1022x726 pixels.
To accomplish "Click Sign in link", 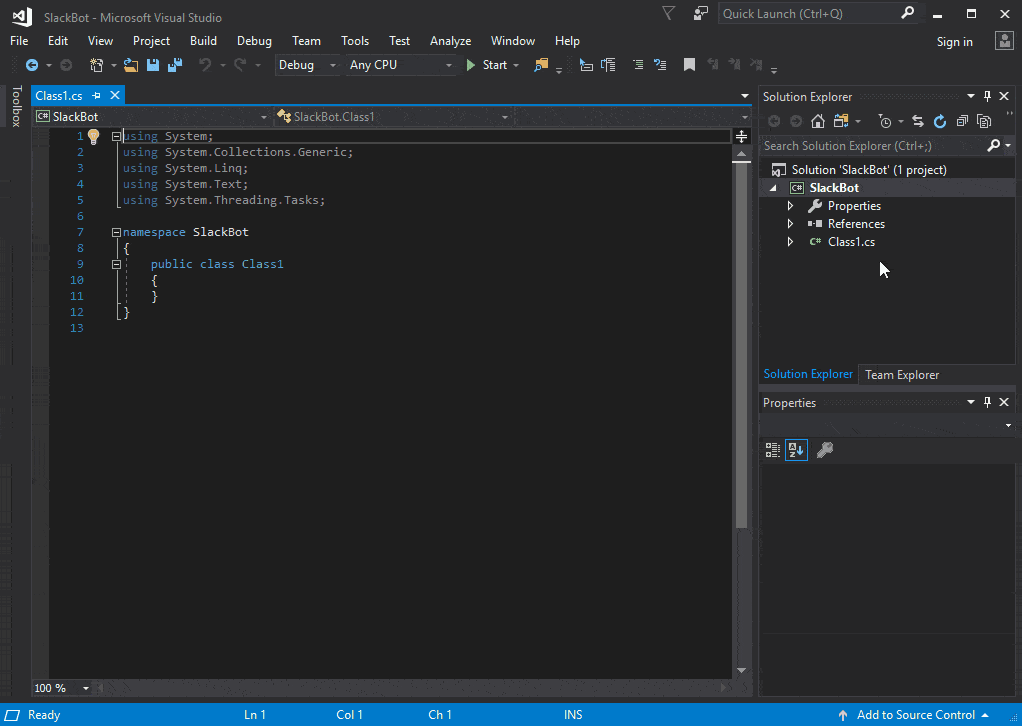I will click(954, 42).
